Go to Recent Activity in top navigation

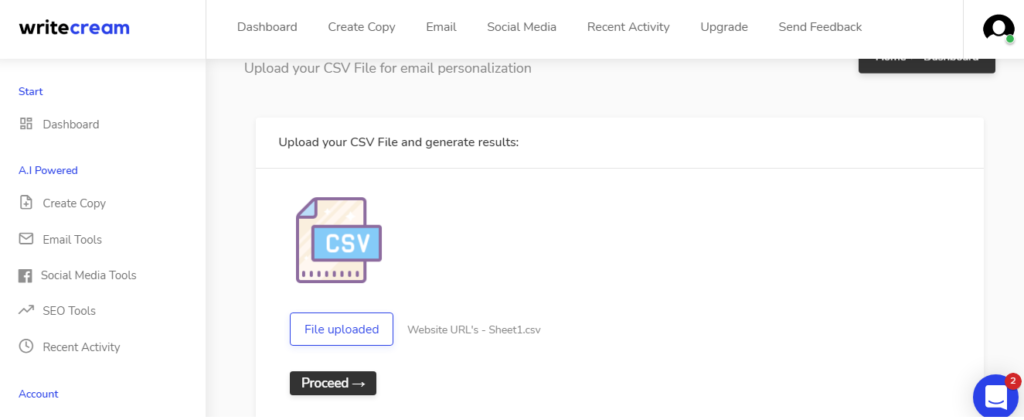click(628, 27)
